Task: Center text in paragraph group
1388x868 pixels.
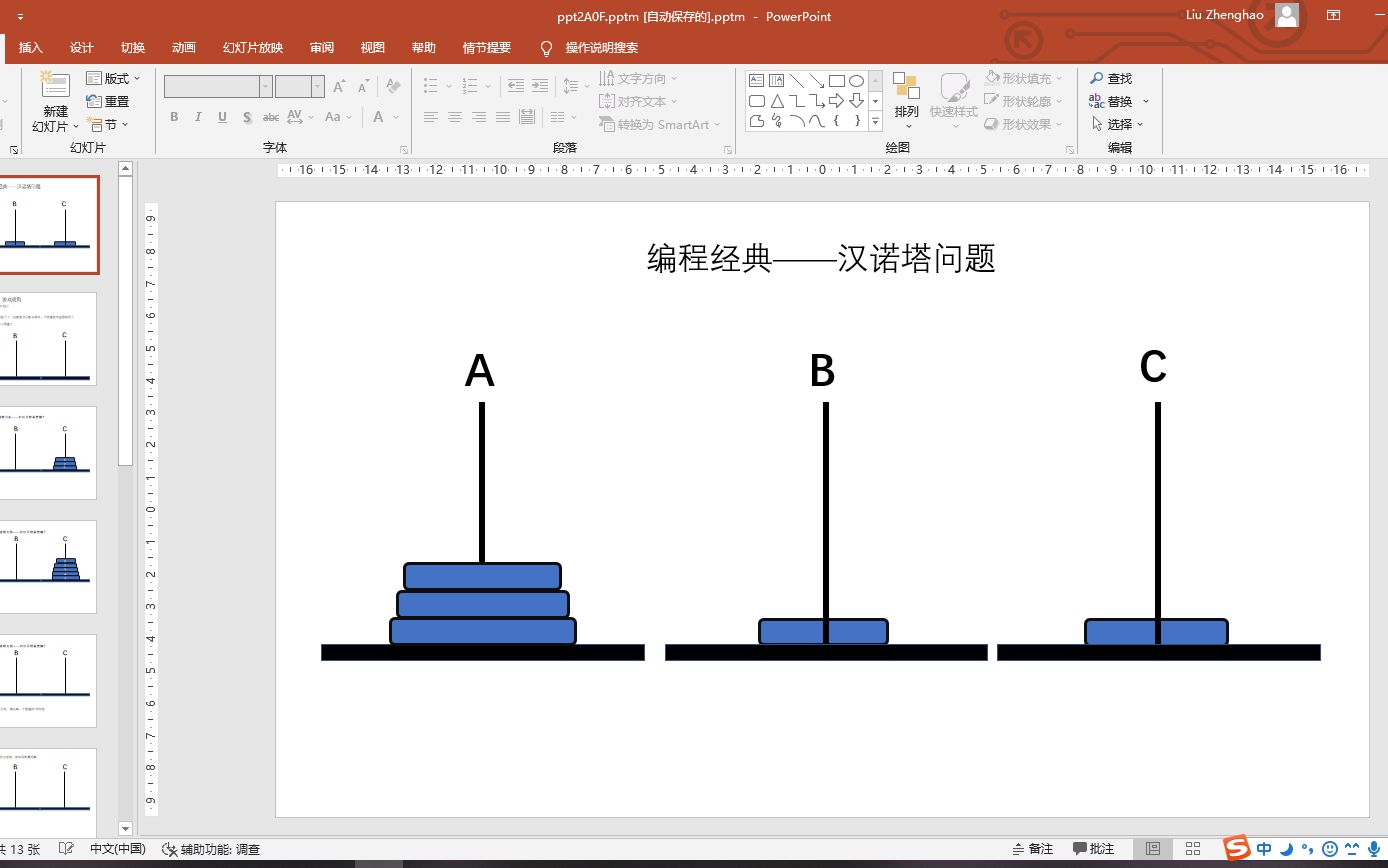Action: [455, 117]
